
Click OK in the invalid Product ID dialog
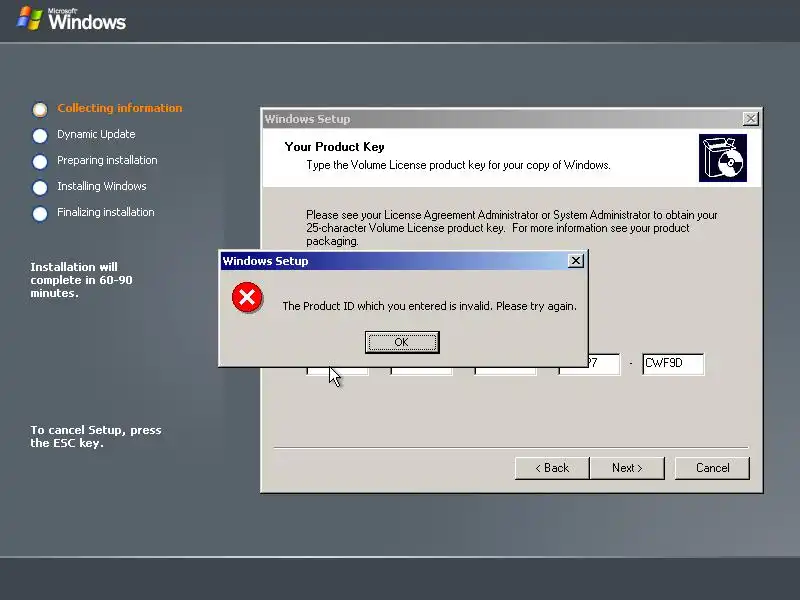pos(402,342)
